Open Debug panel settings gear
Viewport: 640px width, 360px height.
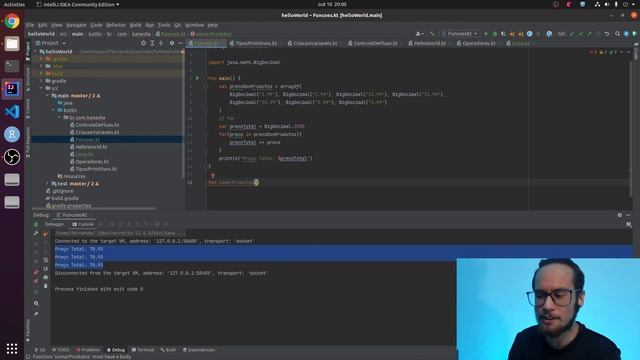[620, 215]
